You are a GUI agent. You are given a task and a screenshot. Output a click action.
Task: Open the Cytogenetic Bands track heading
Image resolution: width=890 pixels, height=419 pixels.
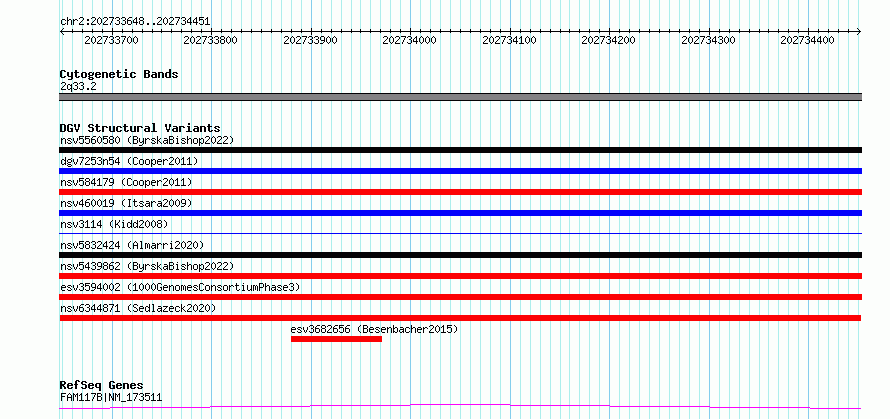coord(119,74)
